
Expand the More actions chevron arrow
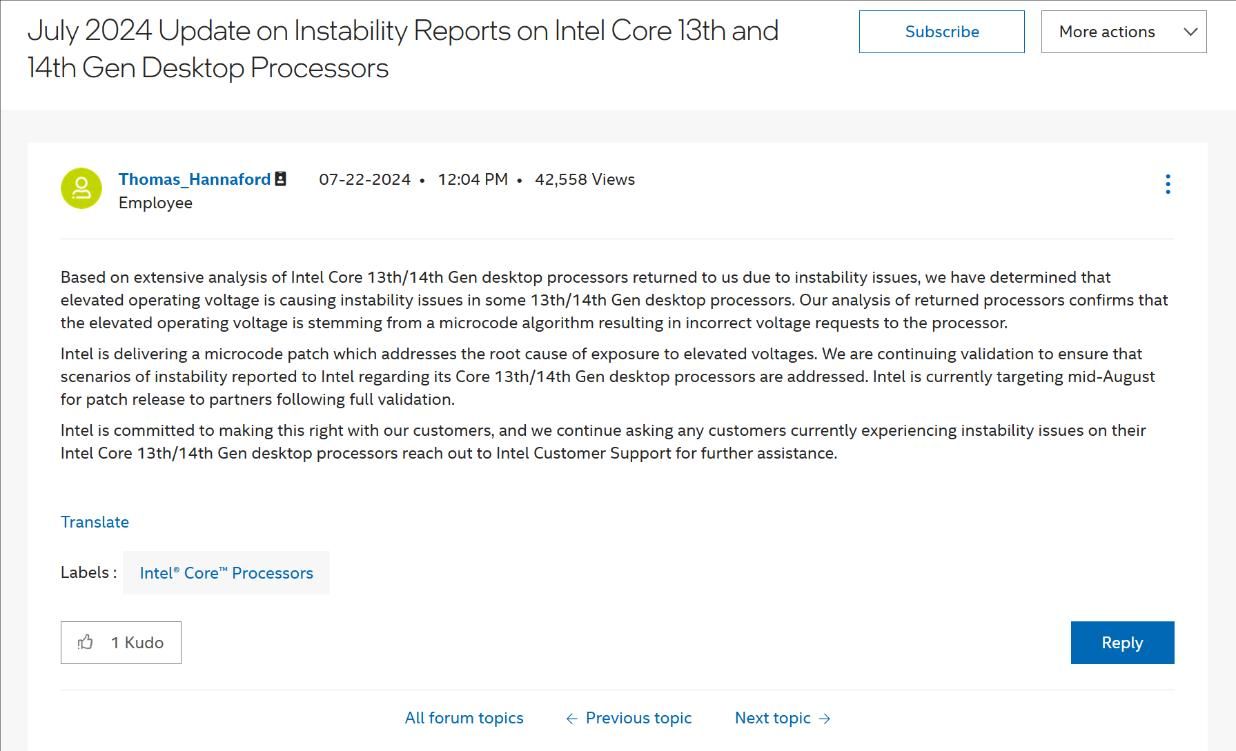[x=1190, y=32]
